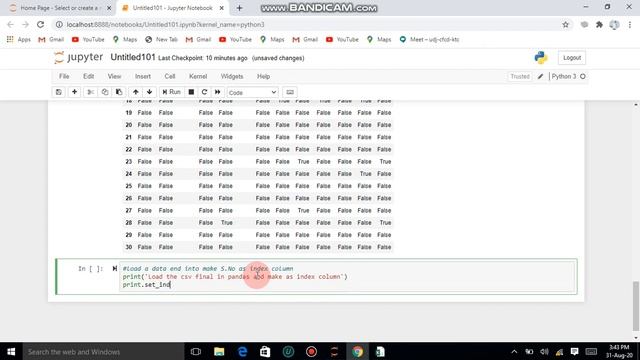This screenshot has width=640, height=360.
Task: Run cell using the icon beside In [ ]
Action: pyautogui.click(x=115, y=269)
